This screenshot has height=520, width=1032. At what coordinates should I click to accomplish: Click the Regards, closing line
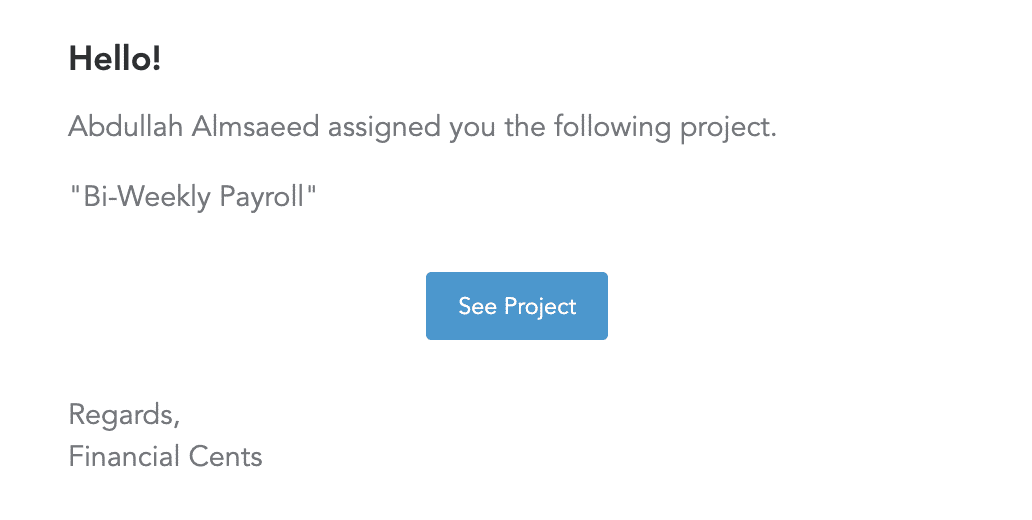pyautogui.click(x=124, y=416)
